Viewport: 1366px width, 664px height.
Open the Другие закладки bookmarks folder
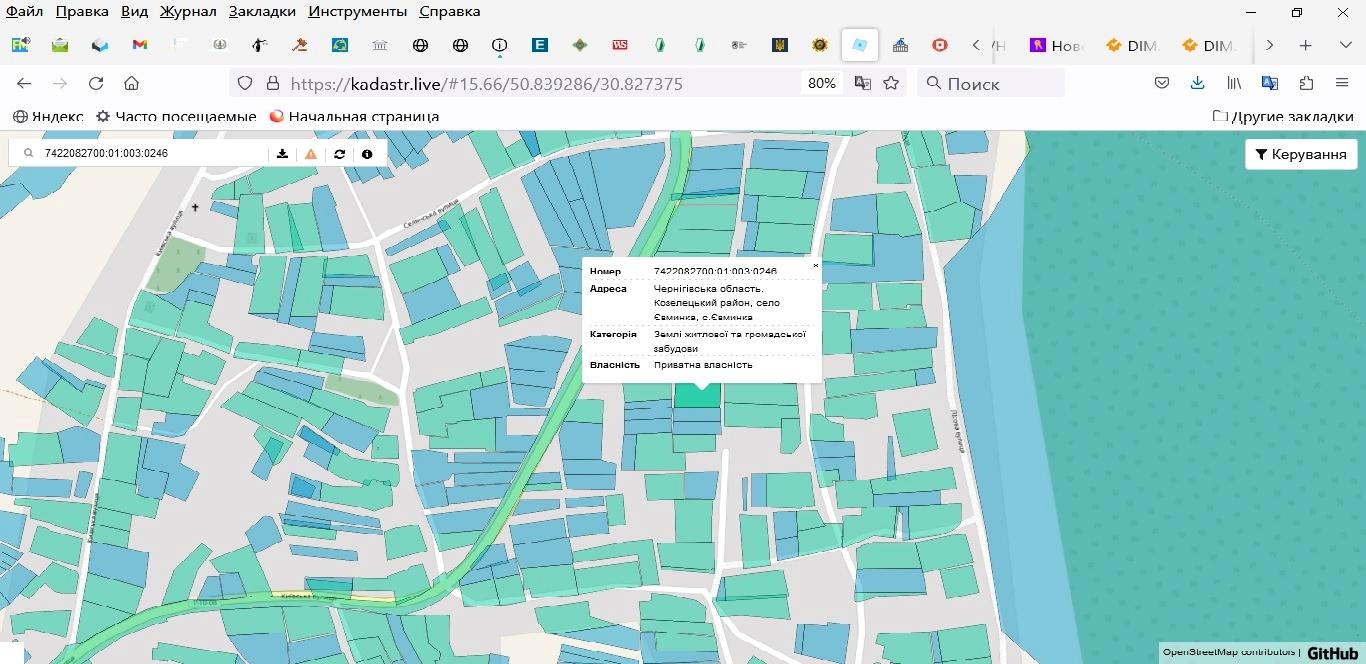tap(1283, 116)
